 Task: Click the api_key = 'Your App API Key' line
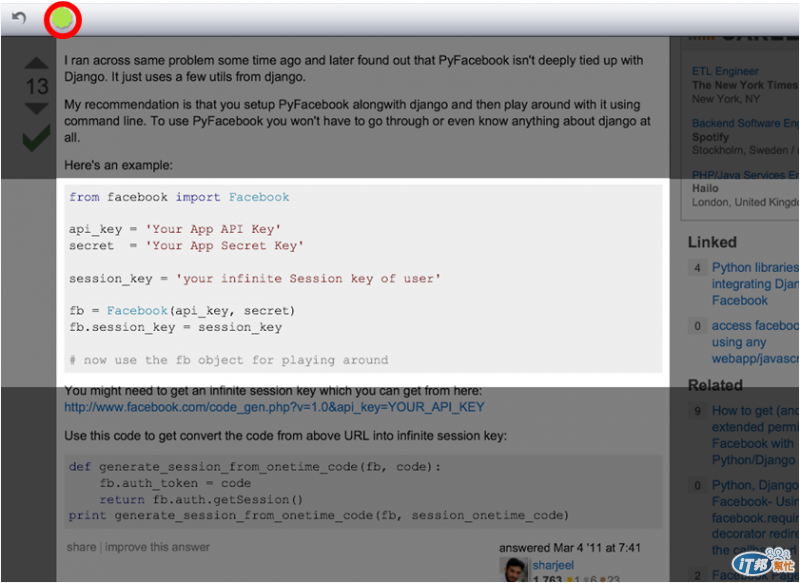(x=175, y=229)
